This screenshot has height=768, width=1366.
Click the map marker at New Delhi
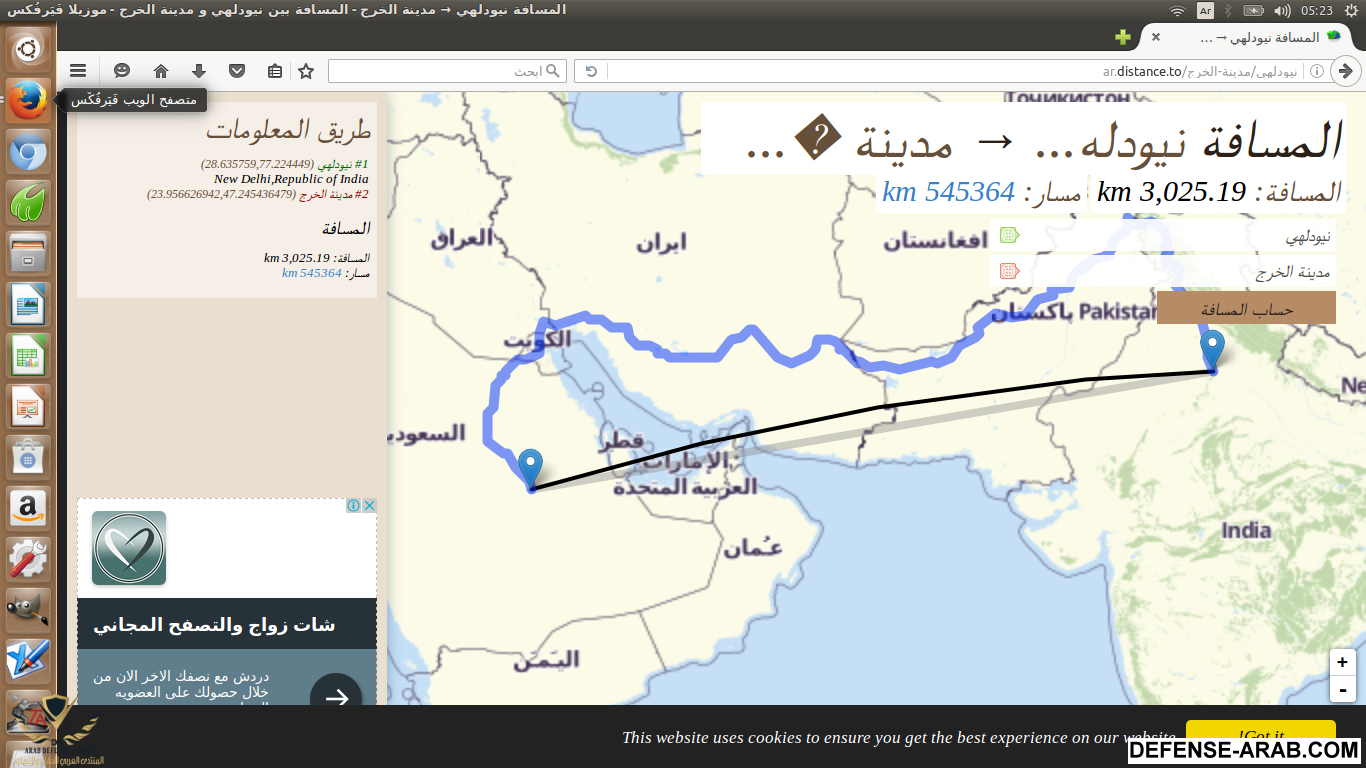tap(1212, 351)
